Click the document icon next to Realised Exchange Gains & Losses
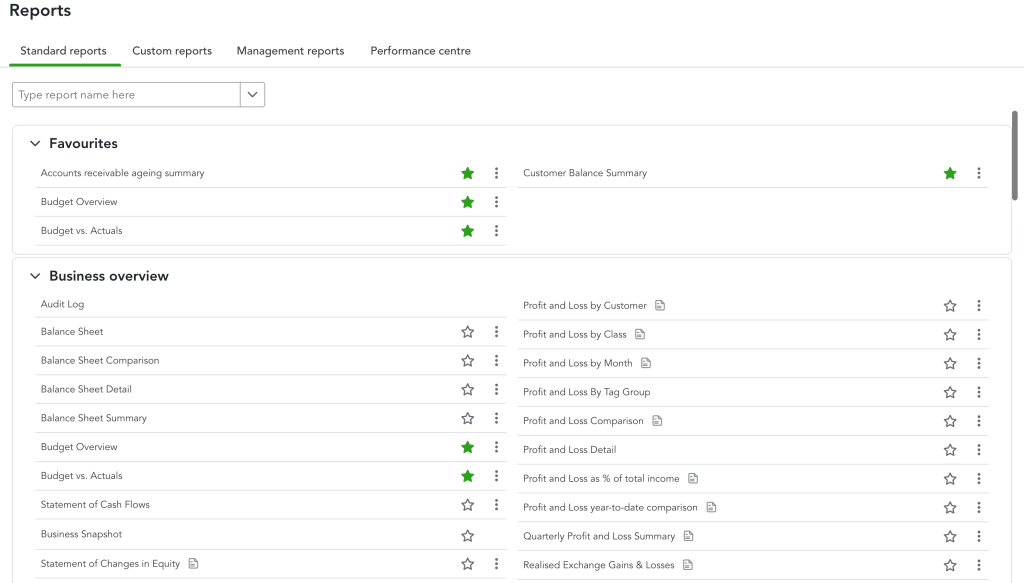The image size is (1024, 583). (686, 563)
